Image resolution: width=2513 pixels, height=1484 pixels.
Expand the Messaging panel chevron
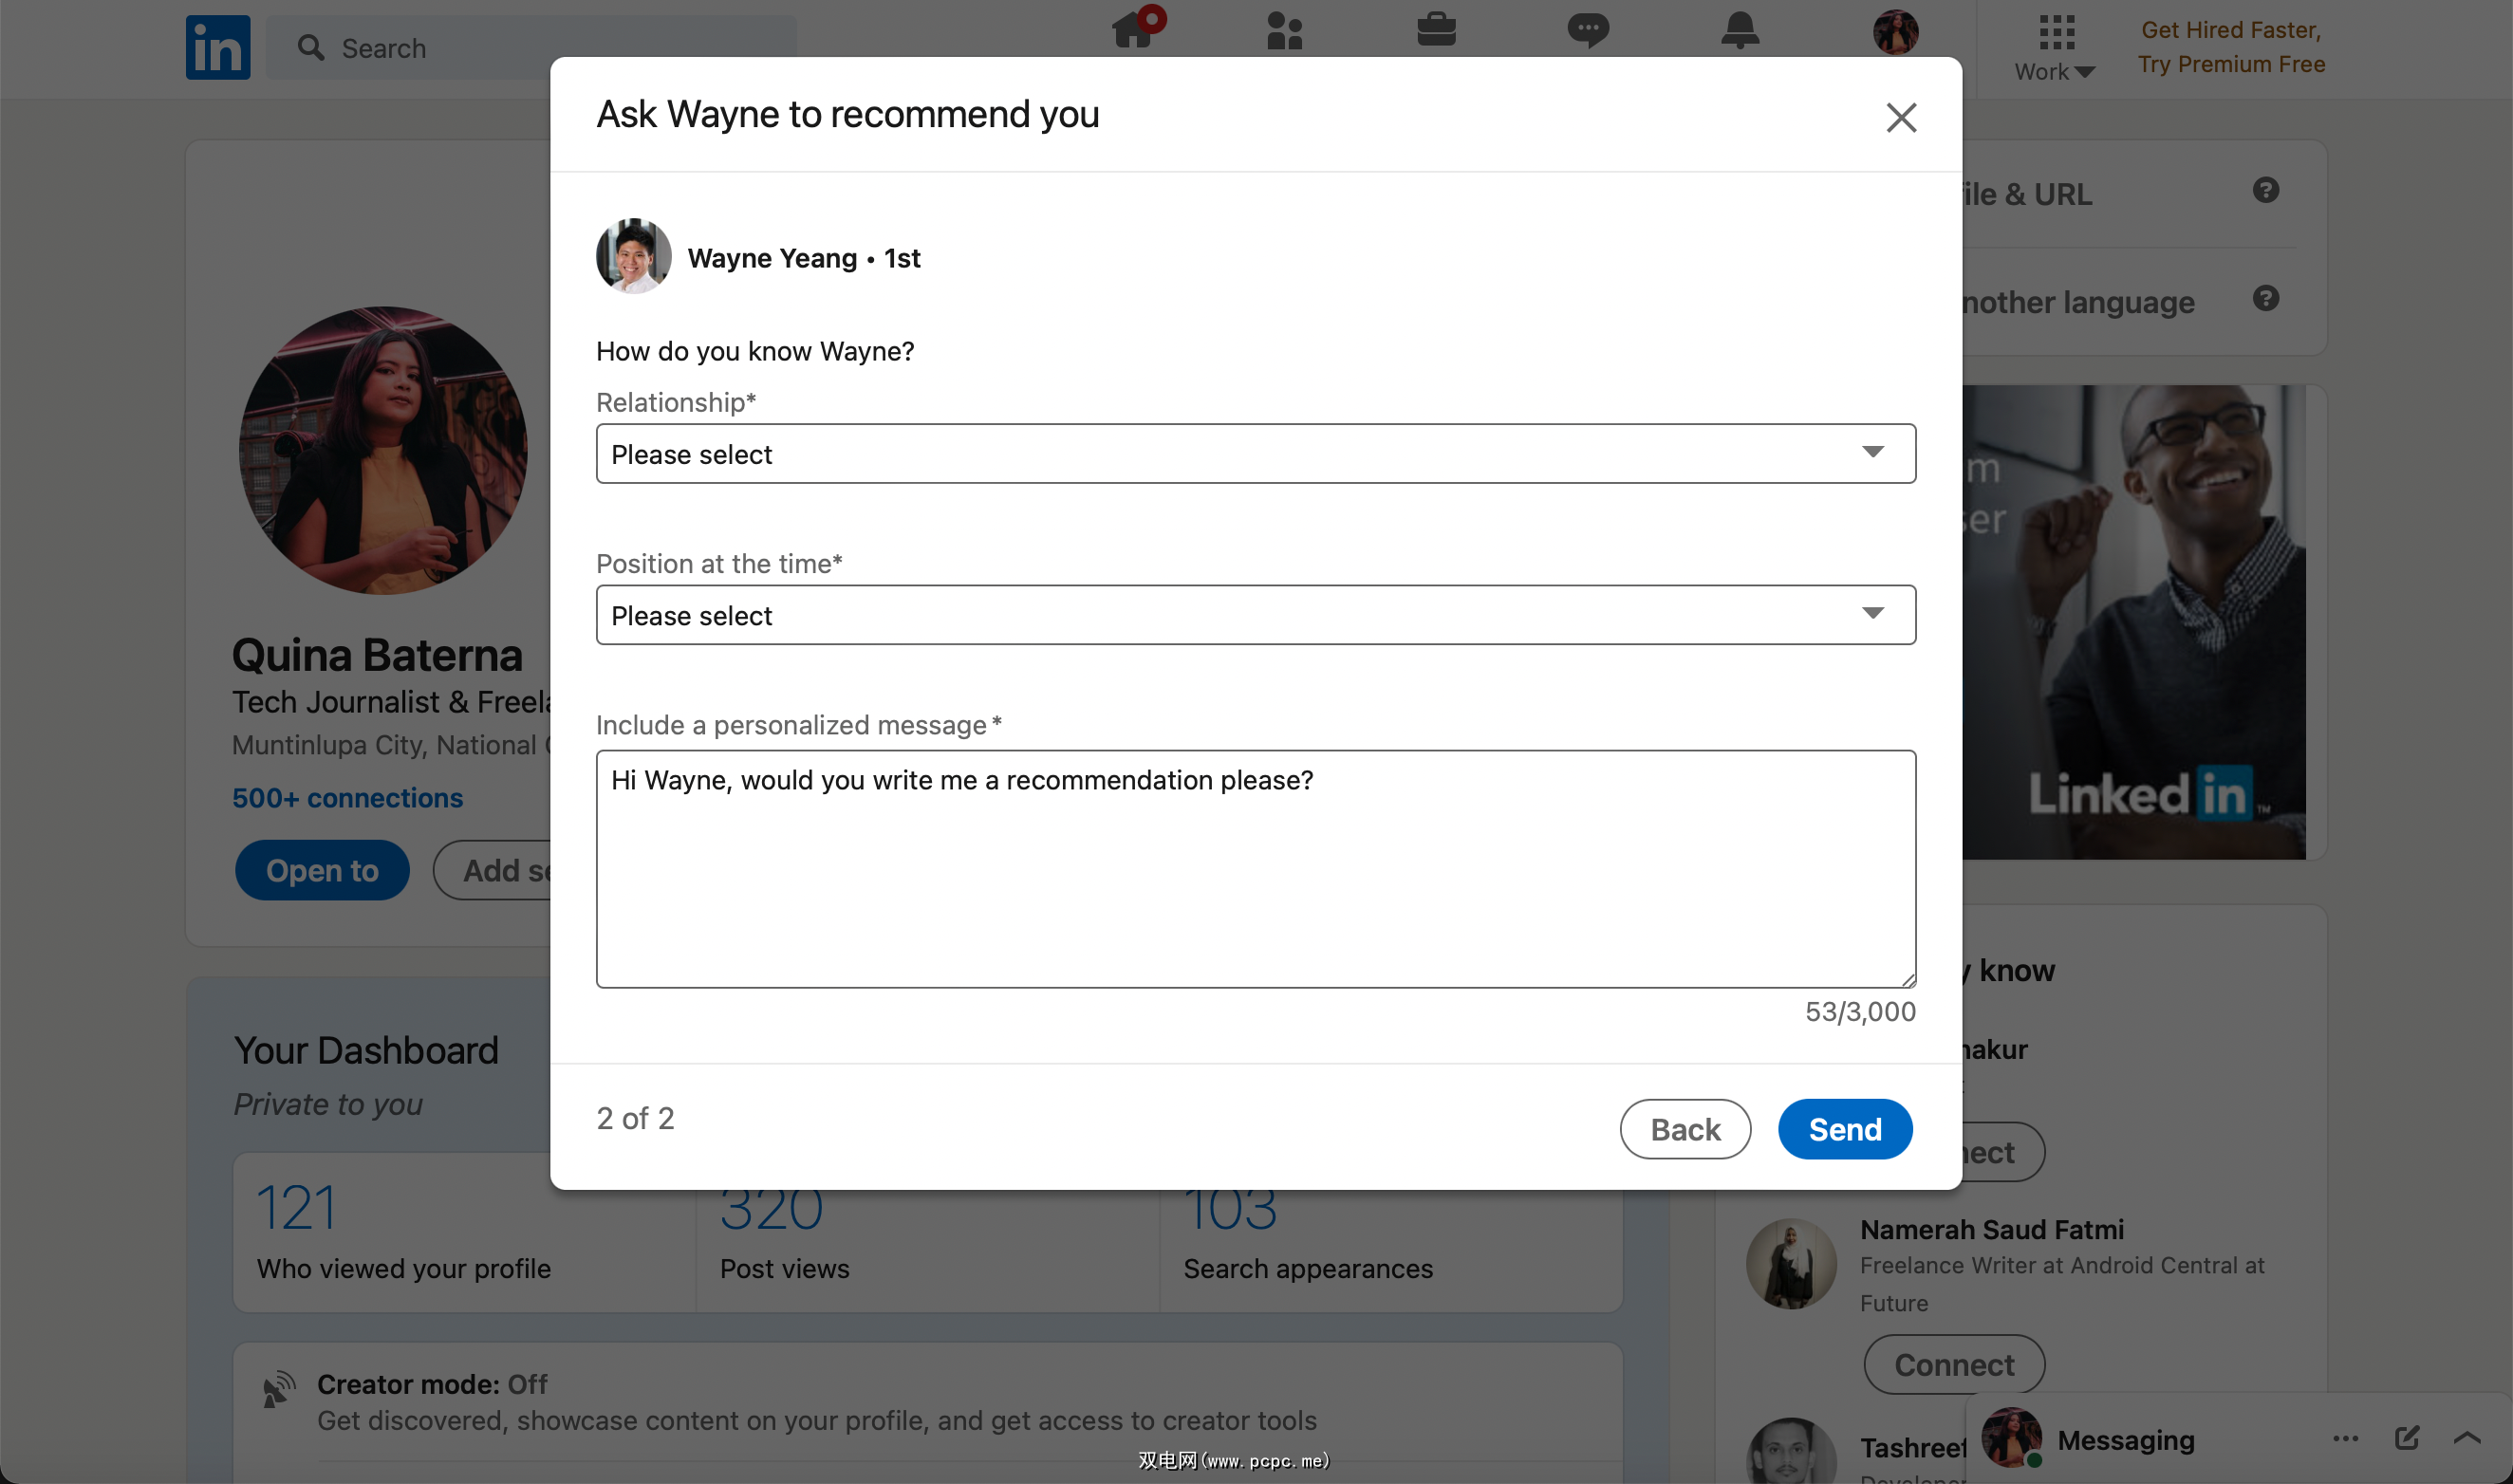pyautogui.click(x=2467, y=1438)
